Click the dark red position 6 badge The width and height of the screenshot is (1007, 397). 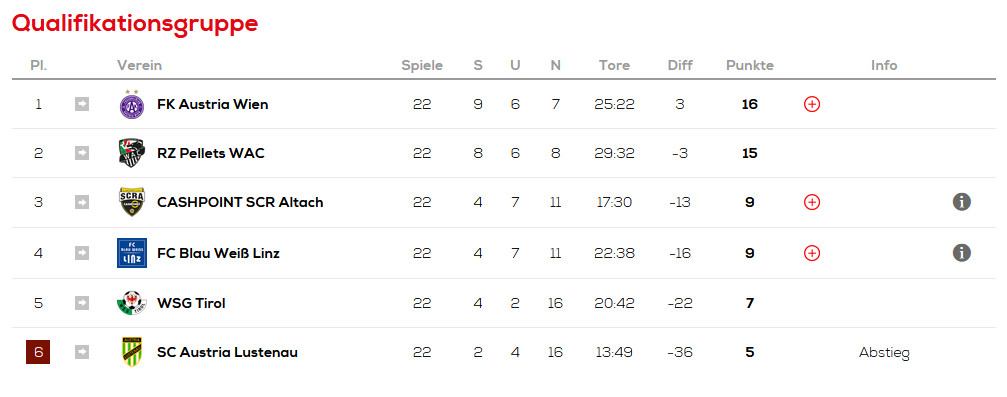(38, 352)
